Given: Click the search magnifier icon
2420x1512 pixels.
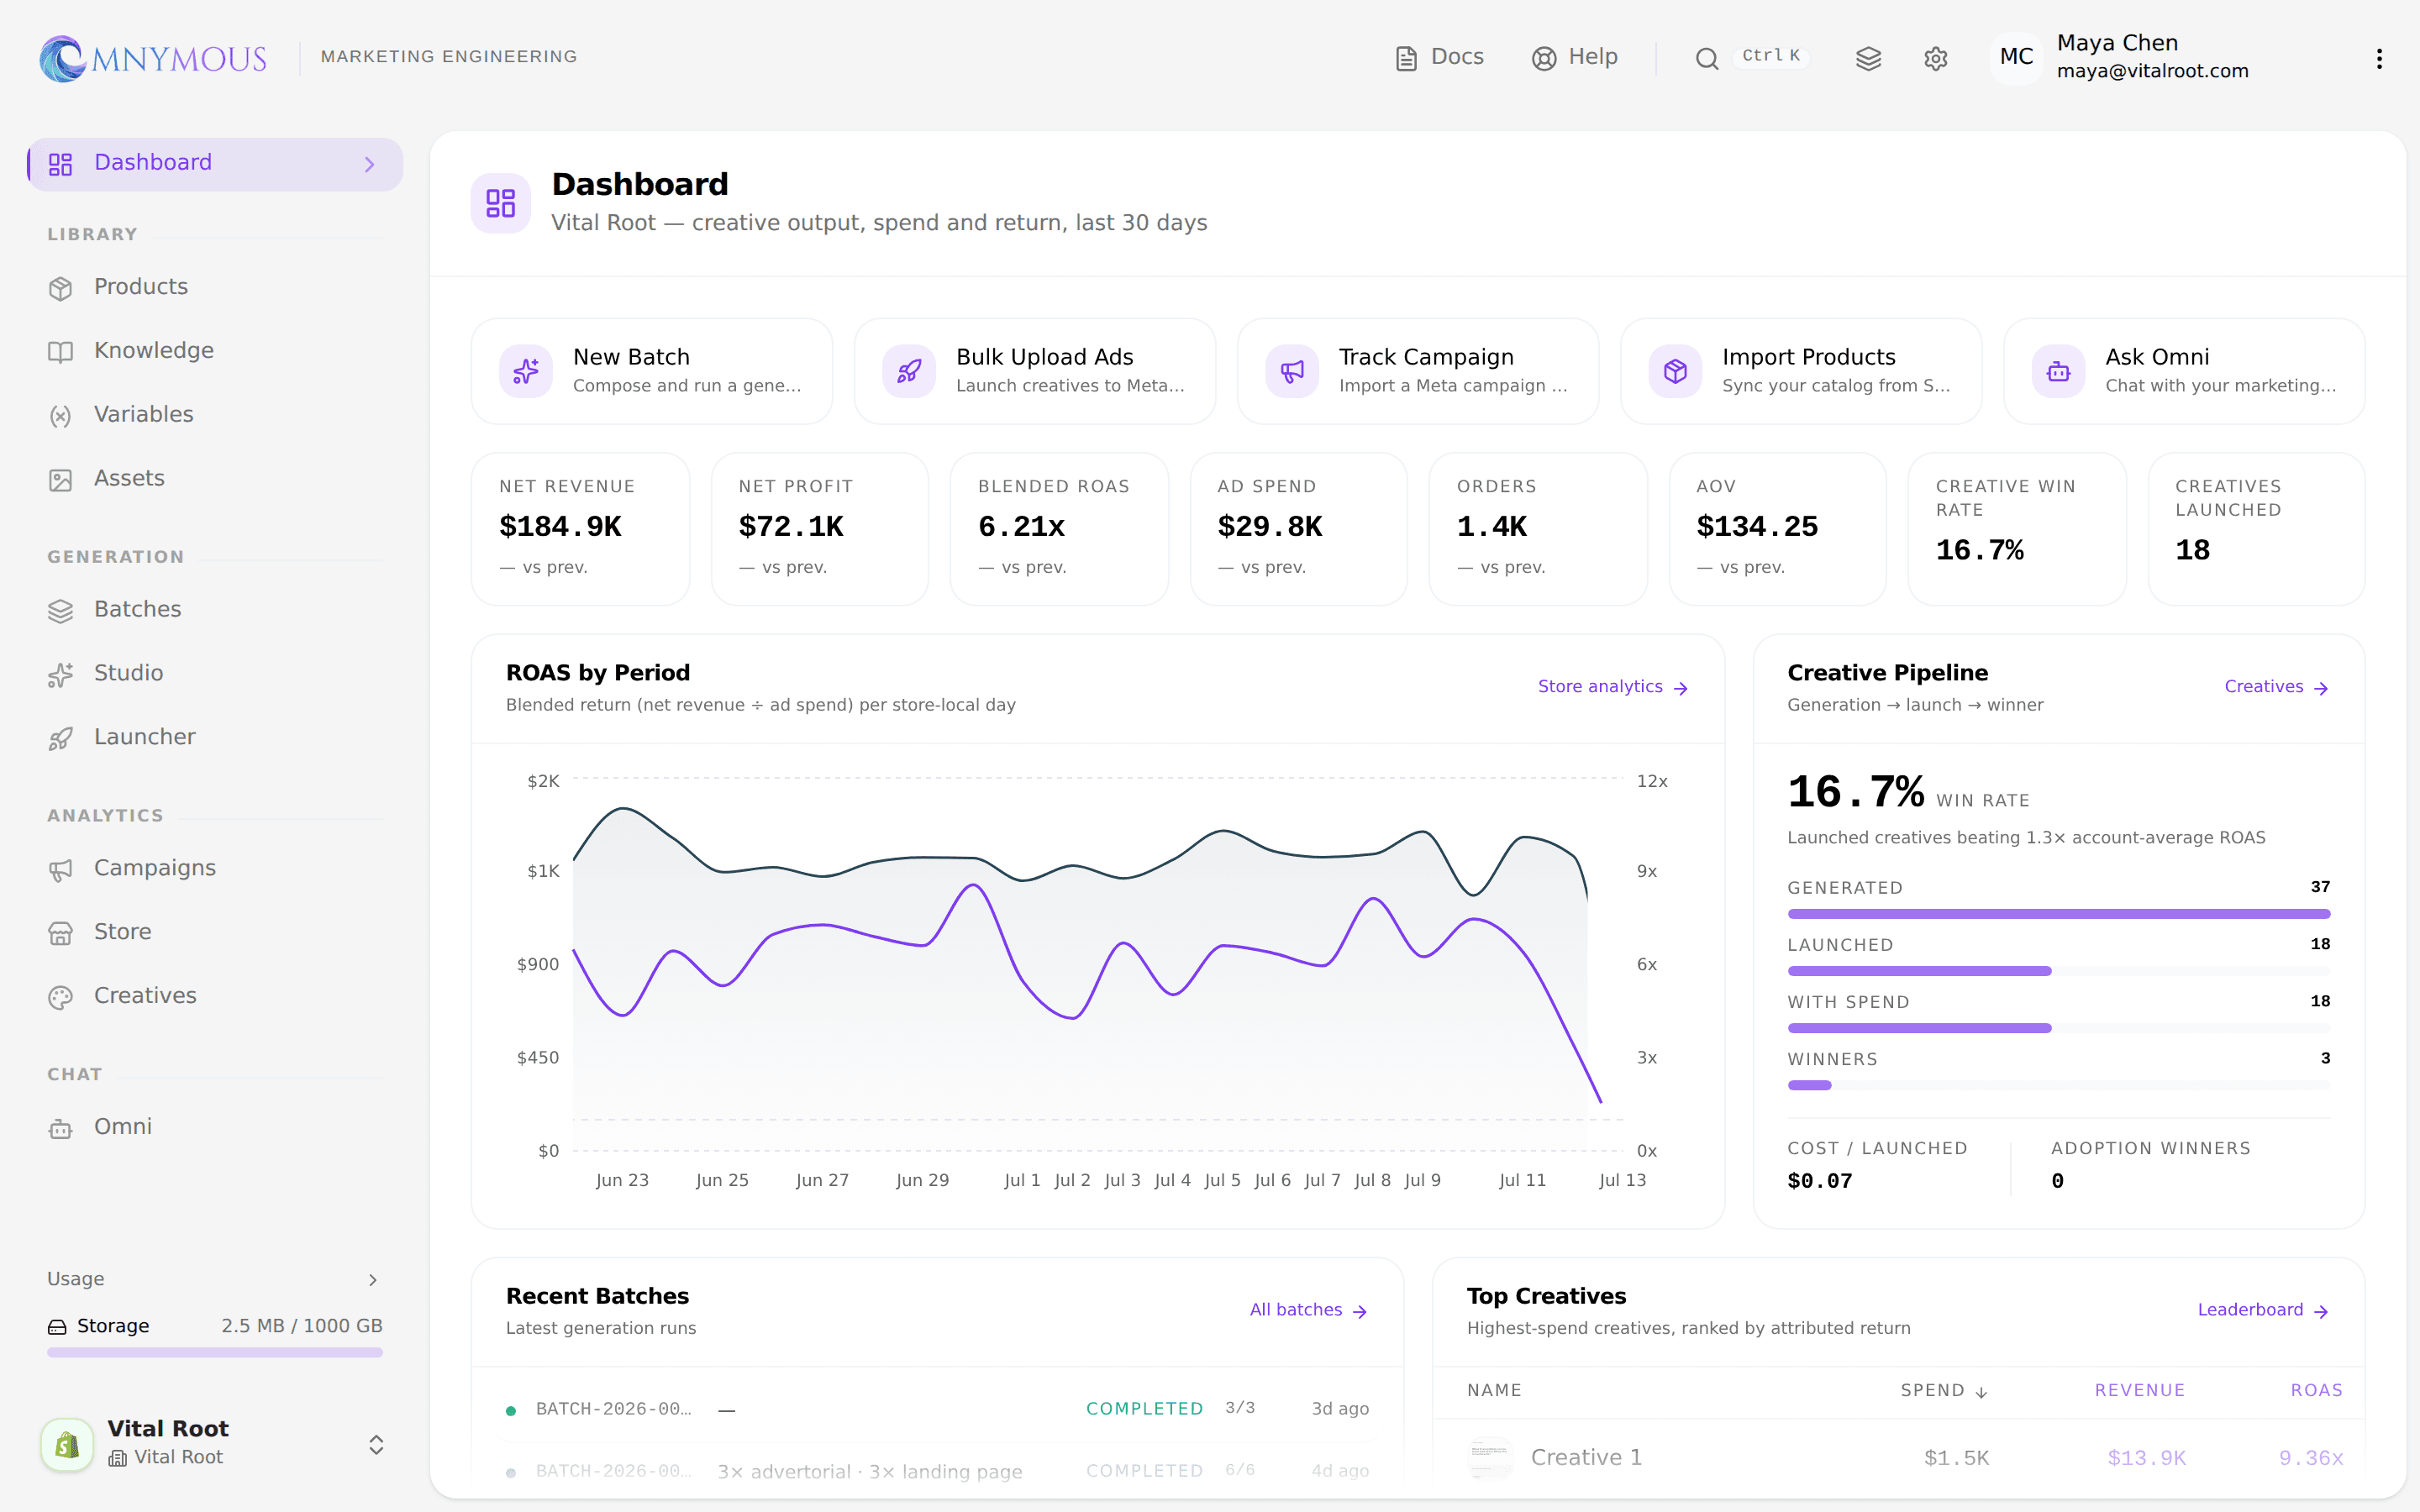Looking at the screenshot, I should [x=1707, y=59].
